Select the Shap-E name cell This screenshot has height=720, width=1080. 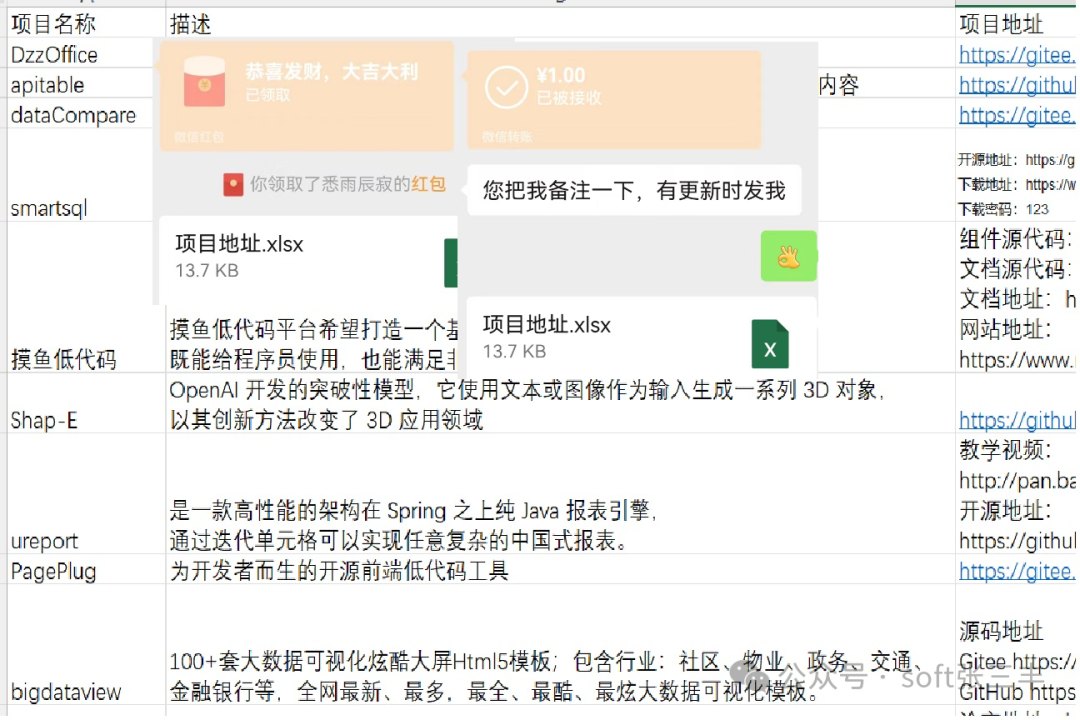point(86,404)
